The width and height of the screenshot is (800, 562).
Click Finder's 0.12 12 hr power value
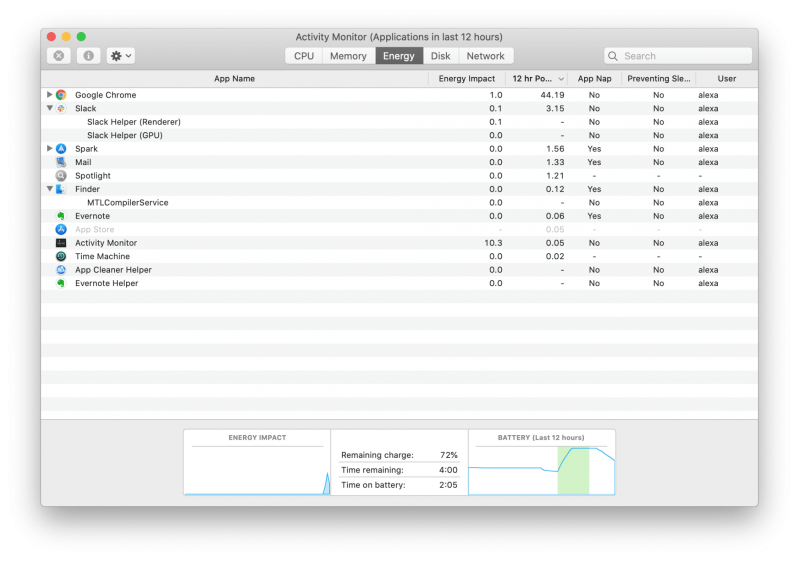[x=555, y=189]
